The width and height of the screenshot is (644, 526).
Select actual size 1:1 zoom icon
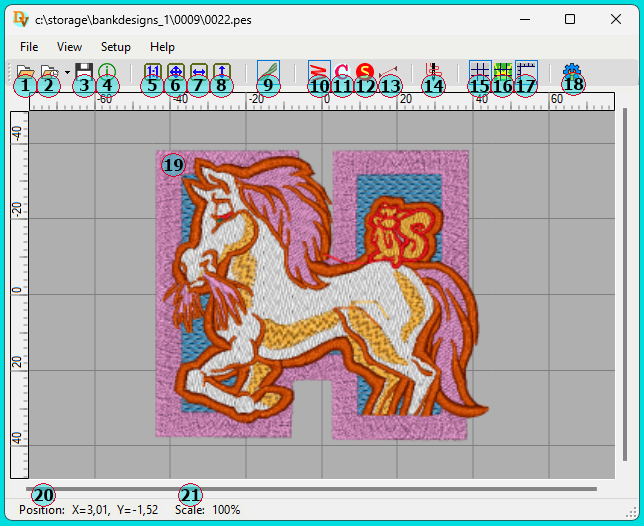tap(153, 72)
